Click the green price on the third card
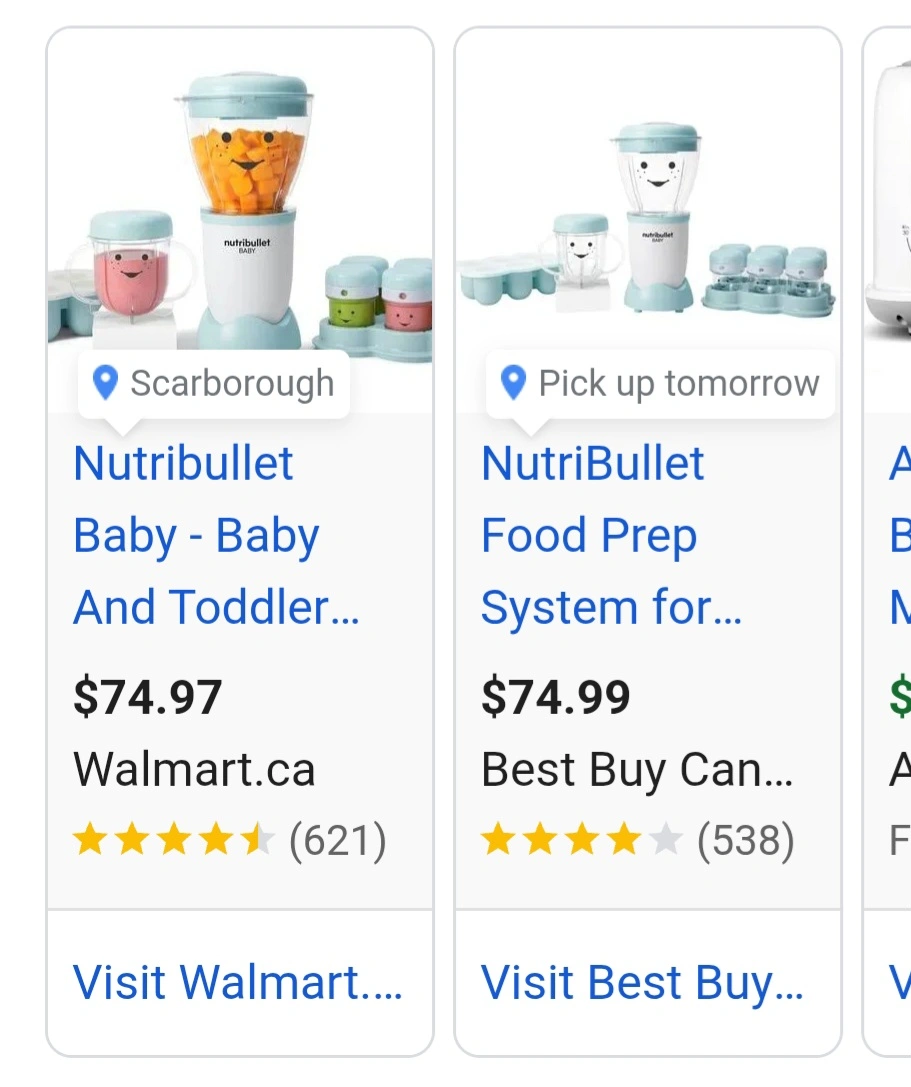Image resolution: width=911 pixels, height=1087 pixels. coord(900,697)
